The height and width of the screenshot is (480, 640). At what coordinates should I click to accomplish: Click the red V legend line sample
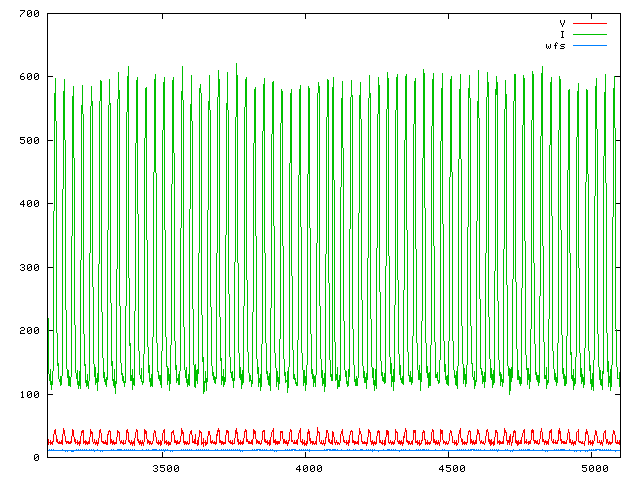point(590,22)
